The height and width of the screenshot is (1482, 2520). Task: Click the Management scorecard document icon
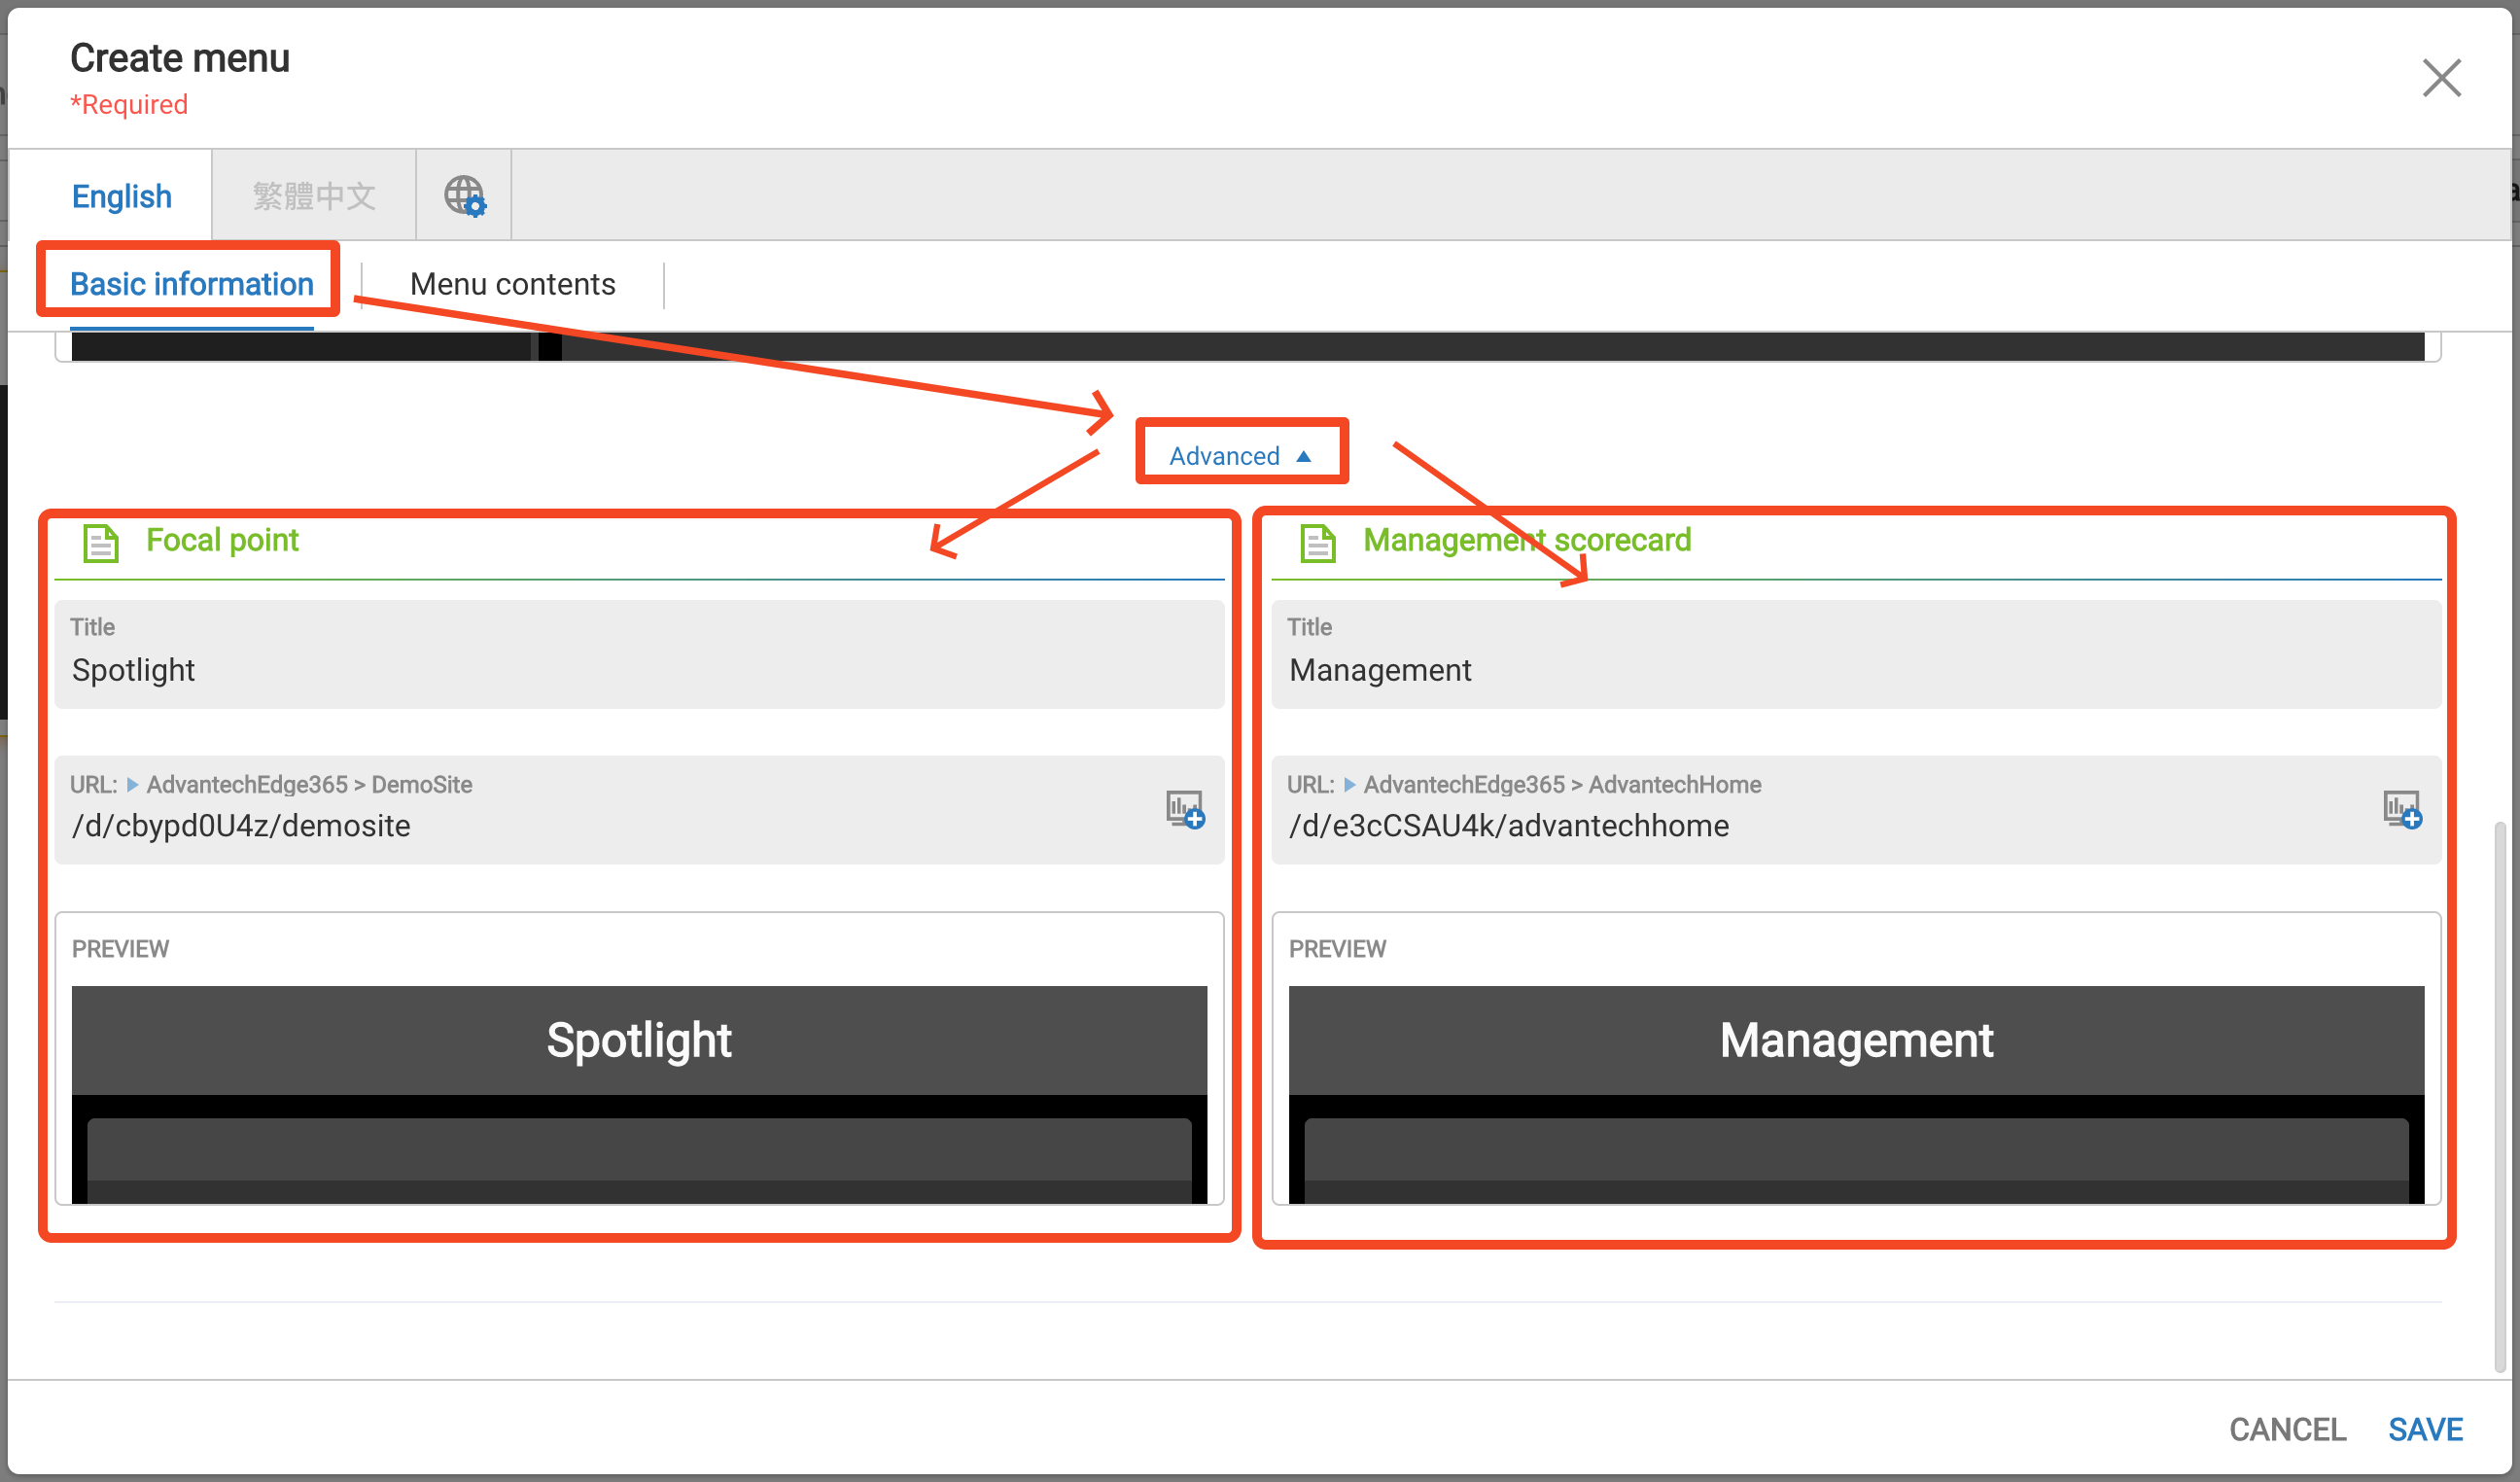[1317, 543]
